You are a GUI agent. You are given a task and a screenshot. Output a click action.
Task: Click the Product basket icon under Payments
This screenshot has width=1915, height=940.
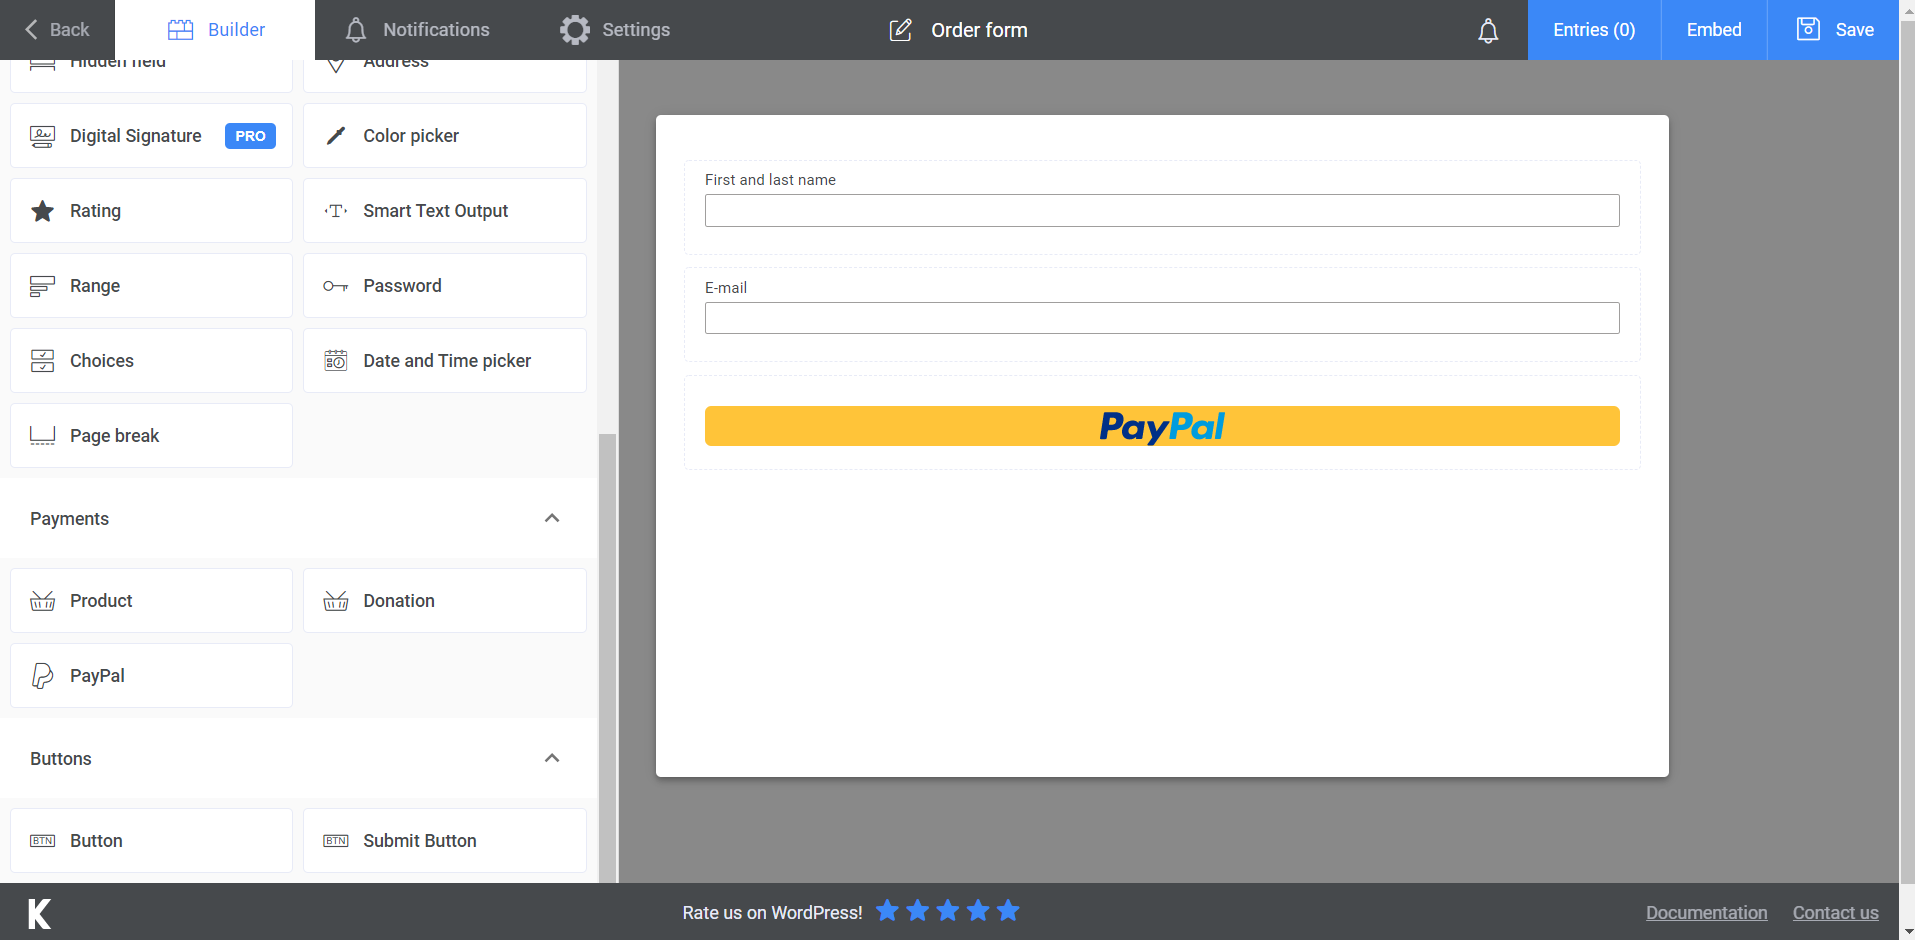(x=41, y=600)
